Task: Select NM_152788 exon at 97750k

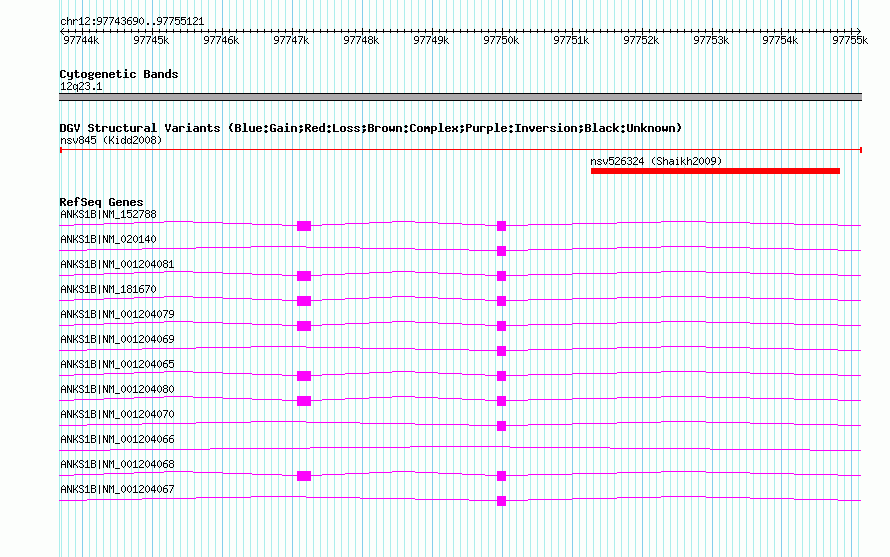Action: pyautogui.click(x=501, y=226)
